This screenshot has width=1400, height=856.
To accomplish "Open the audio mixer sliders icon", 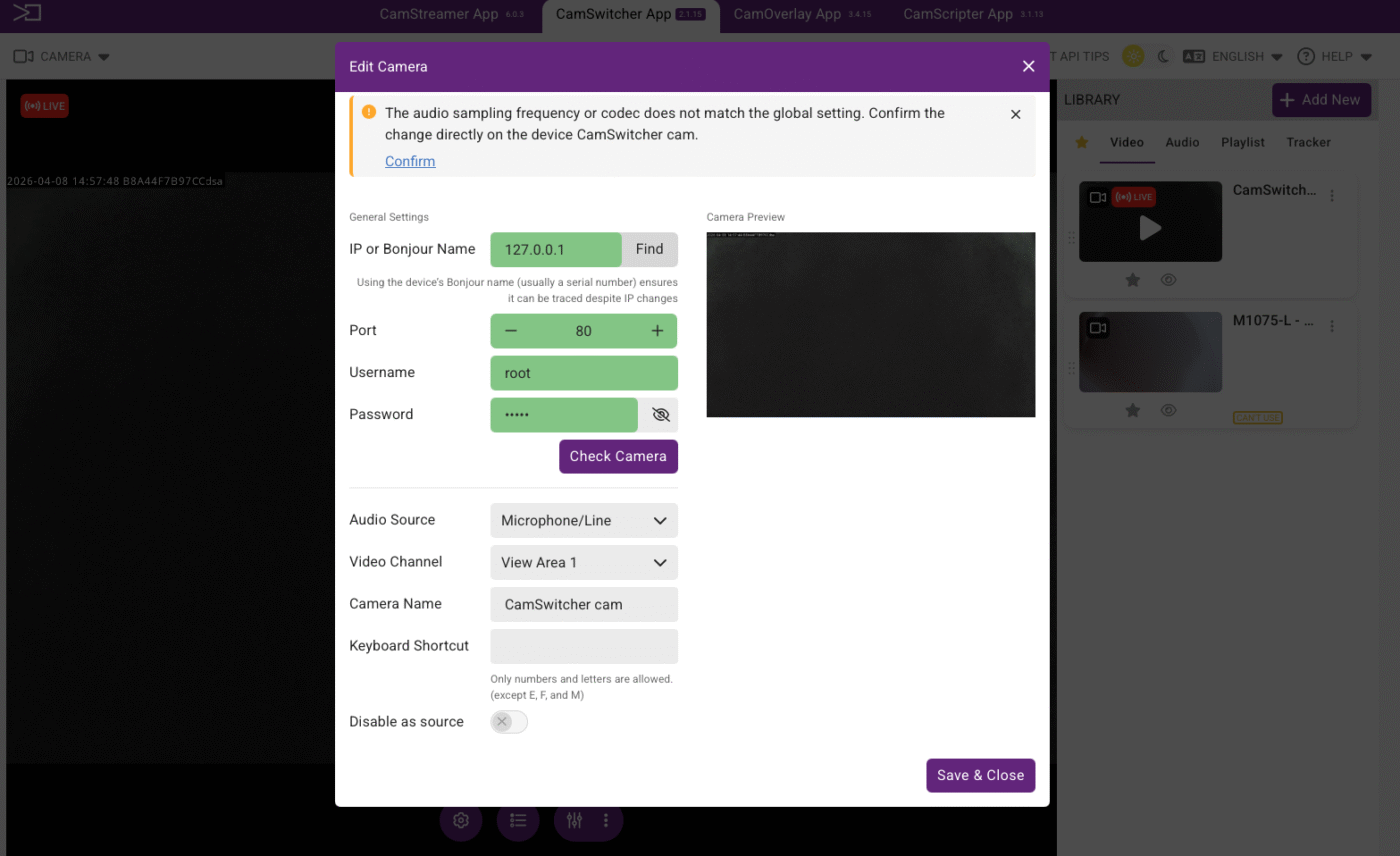I will tap(575, 821).
